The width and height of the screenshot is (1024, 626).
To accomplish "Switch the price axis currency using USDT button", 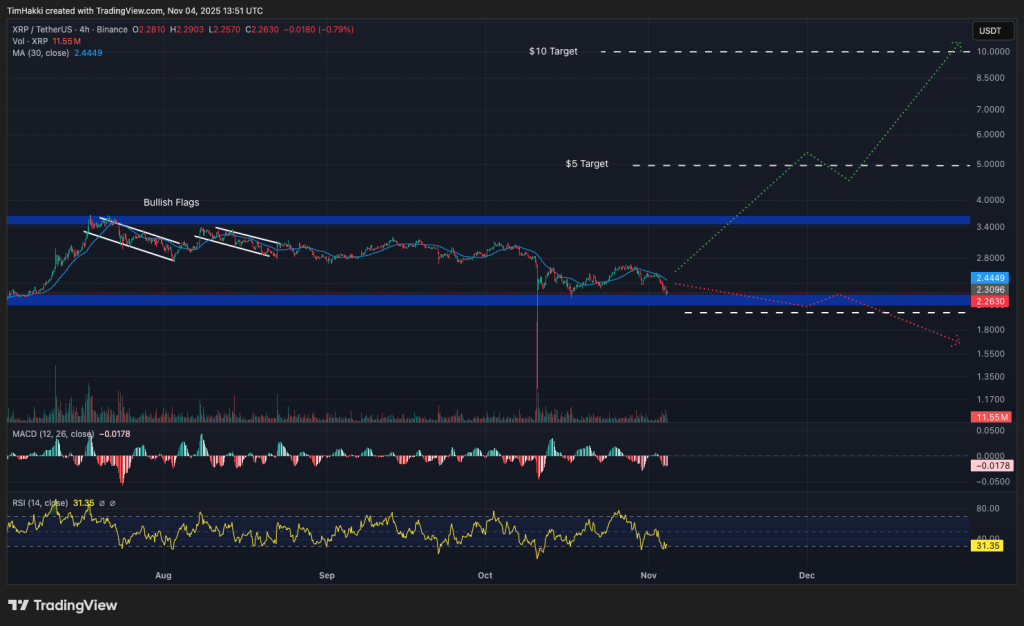I will coord(992,30).
